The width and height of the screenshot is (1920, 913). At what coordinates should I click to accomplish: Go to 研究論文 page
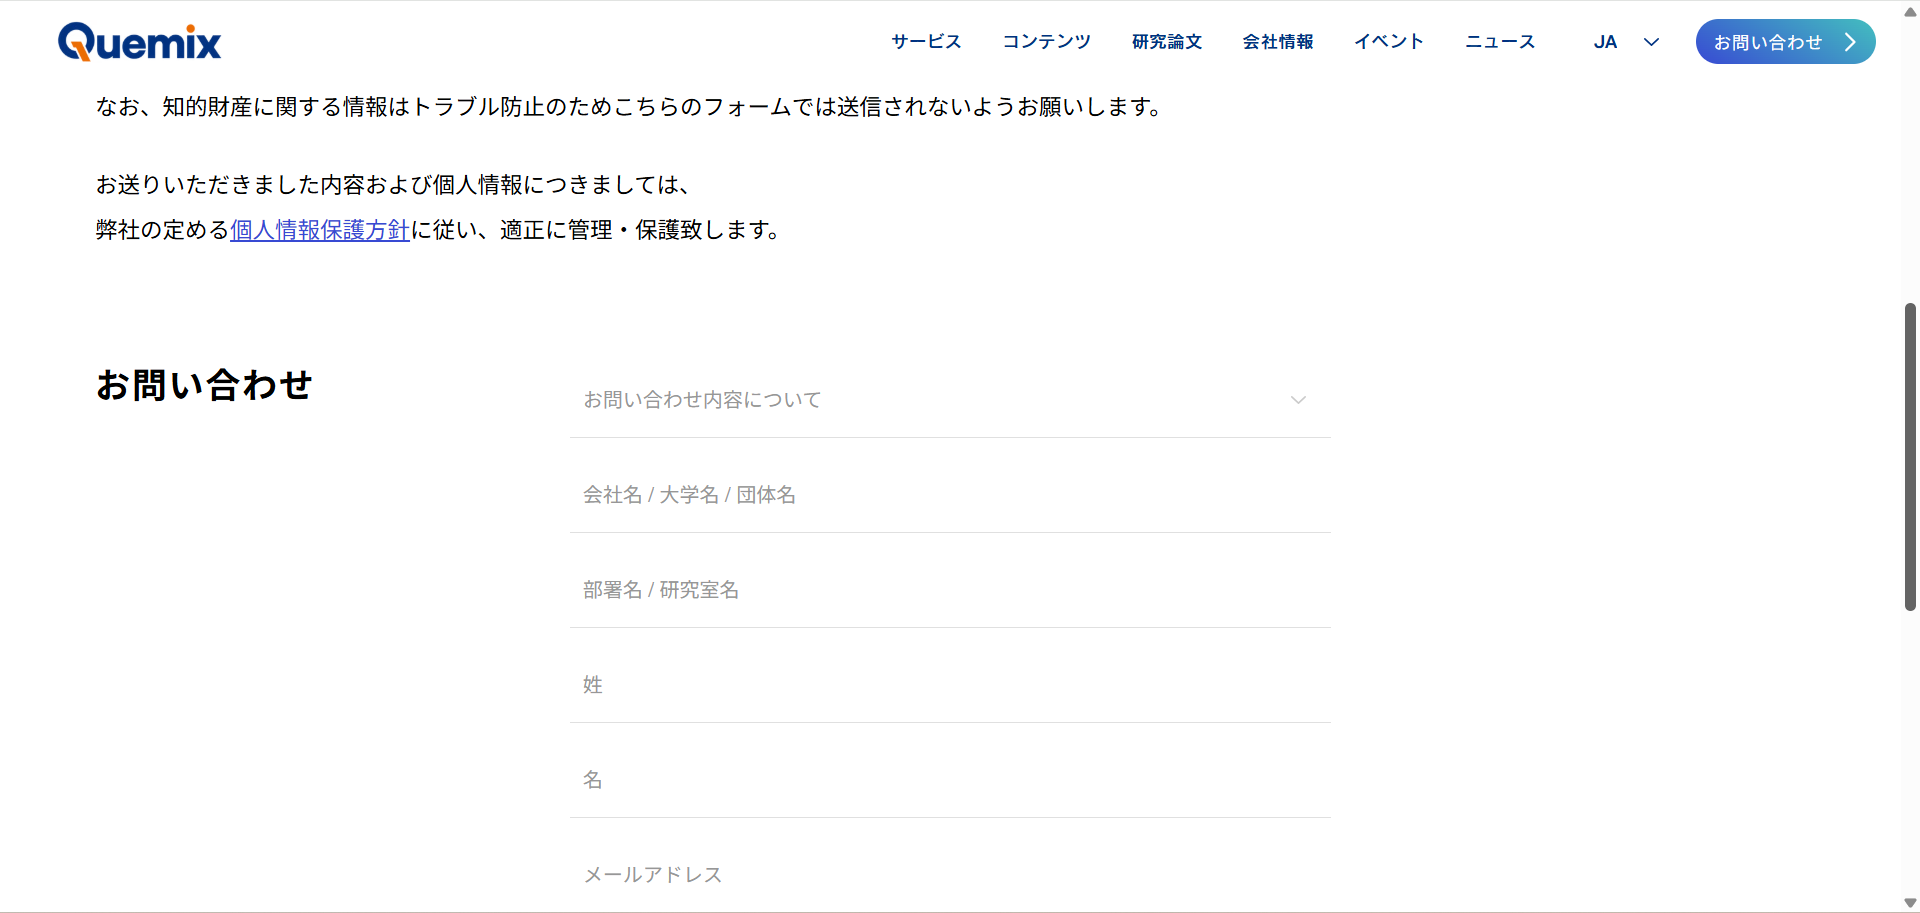tap(1167, 42)
